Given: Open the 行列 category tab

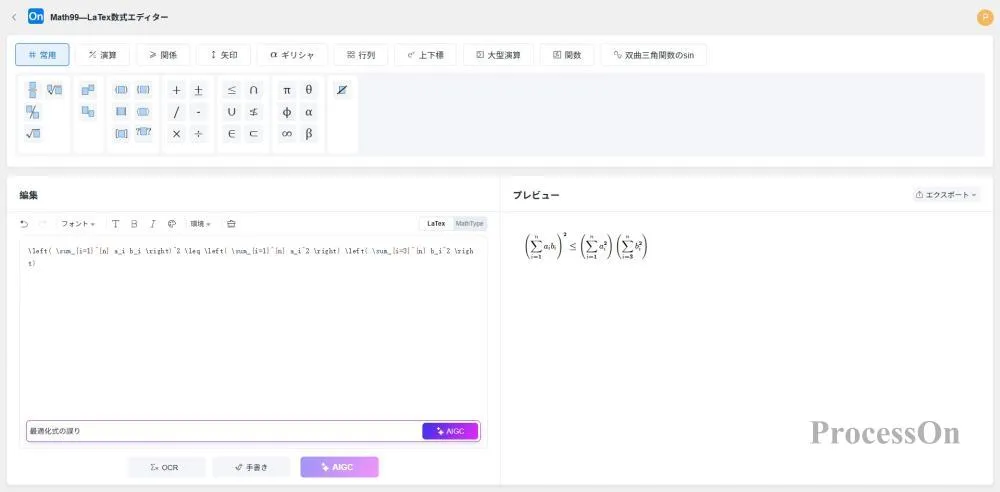Looking at the screenshot, I should point(360,55).
